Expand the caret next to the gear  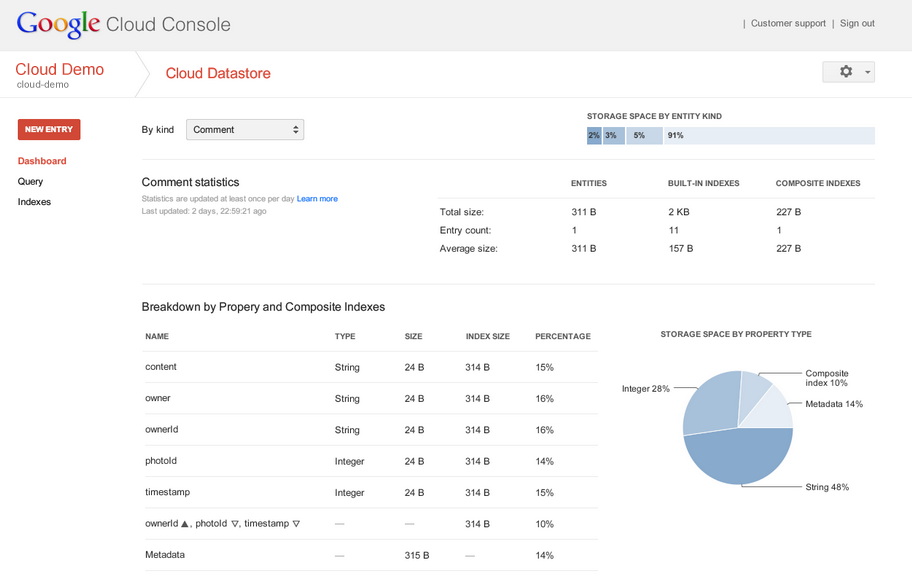pyautogui.click(x=867, y=72)
